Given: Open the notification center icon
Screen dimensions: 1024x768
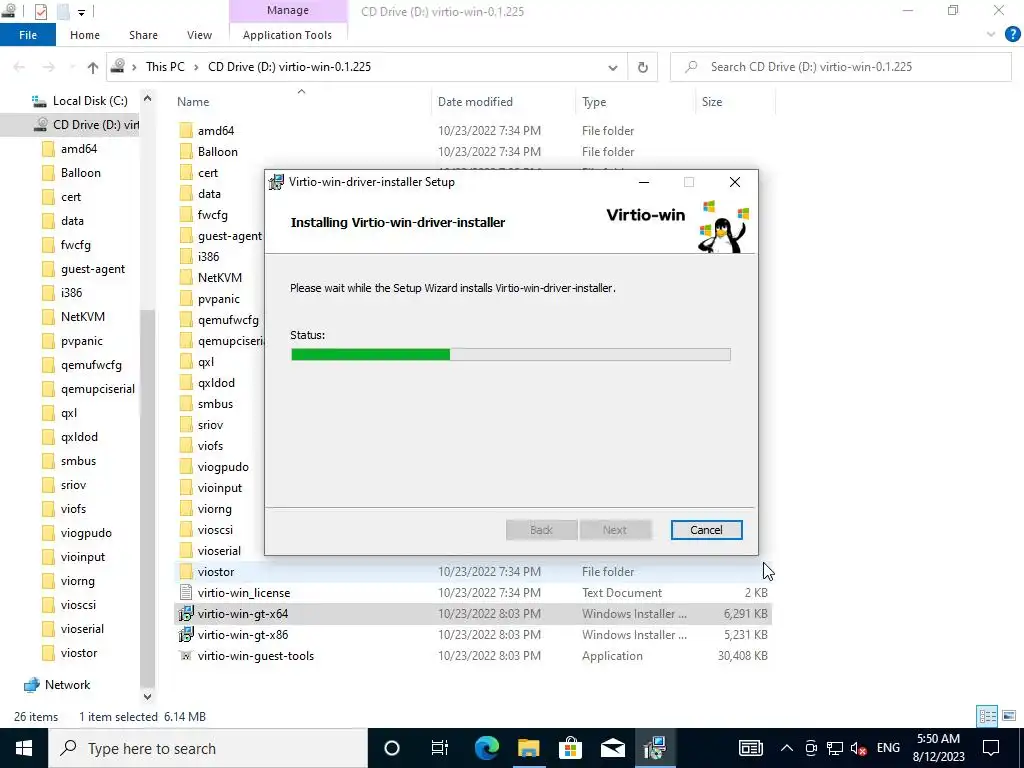Looking at the screenshot, I should click(991, 748).
